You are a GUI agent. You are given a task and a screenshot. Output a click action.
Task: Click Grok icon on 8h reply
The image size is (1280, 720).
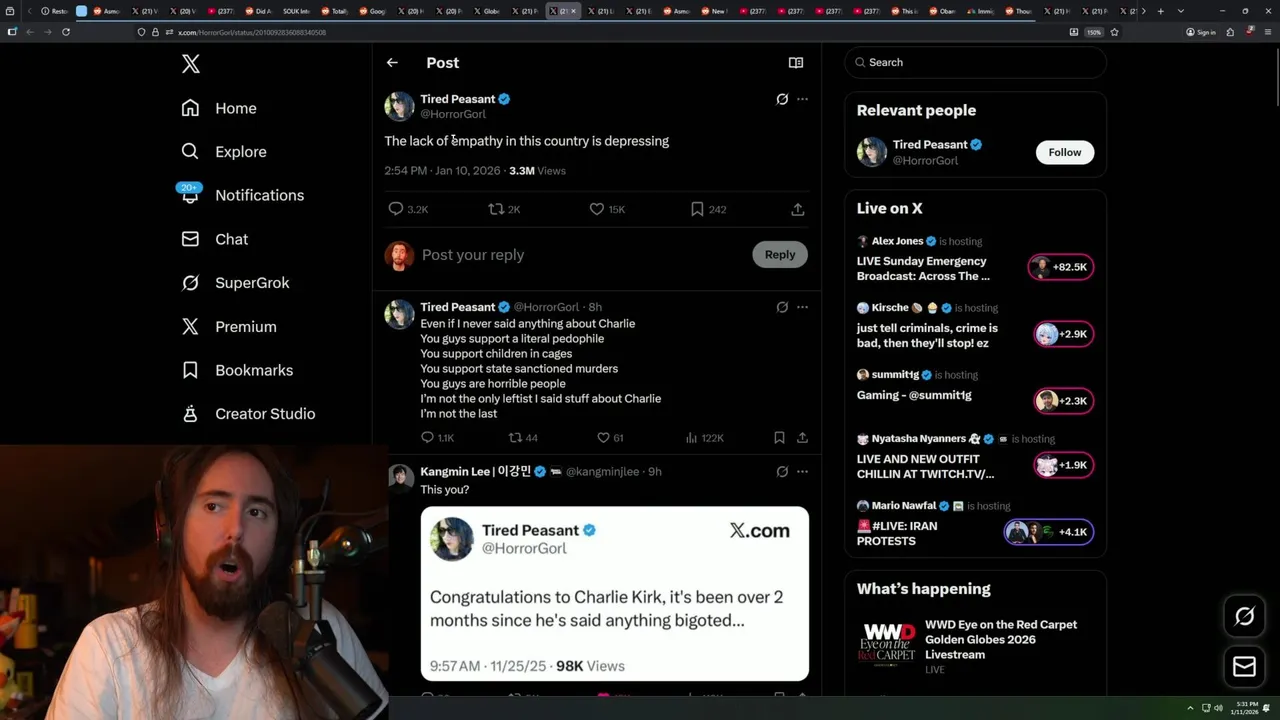782,307
